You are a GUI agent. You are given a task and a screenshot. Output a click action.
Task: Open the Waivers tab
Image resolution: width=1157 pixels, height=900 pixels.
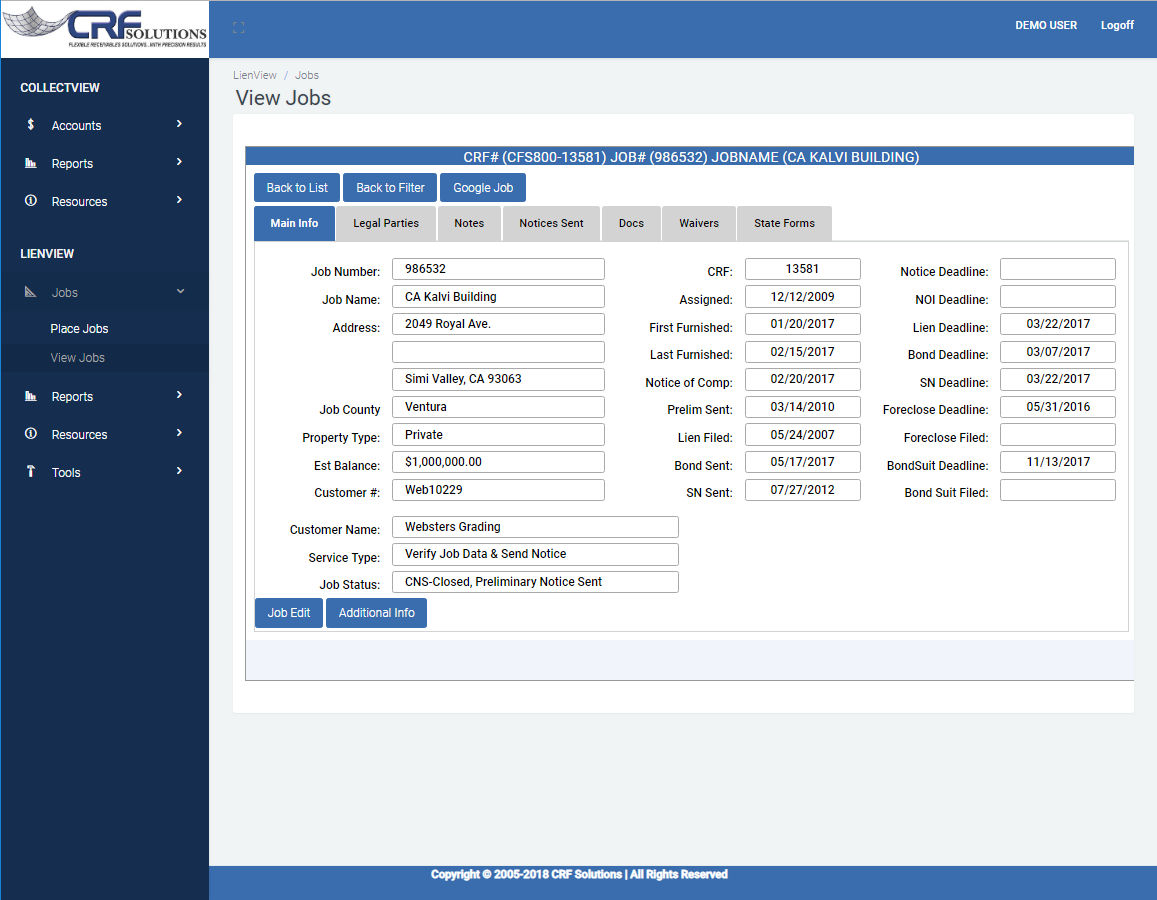point(699,224)
